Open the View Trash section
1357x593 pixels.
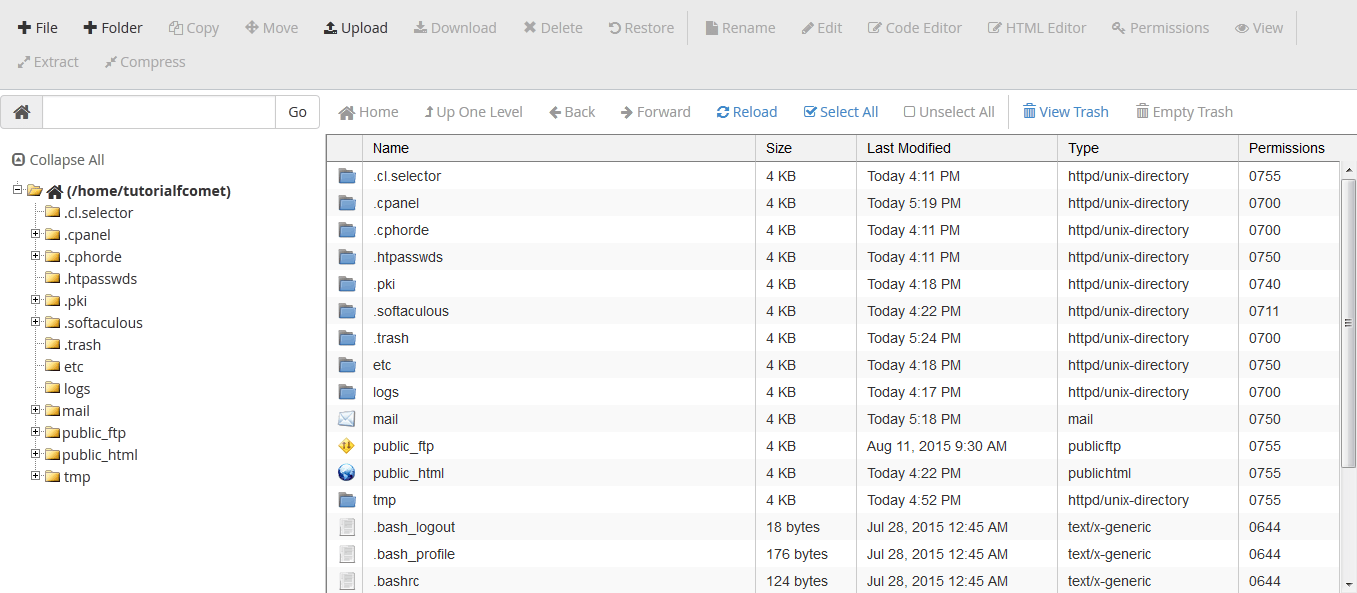point(1065,111)
